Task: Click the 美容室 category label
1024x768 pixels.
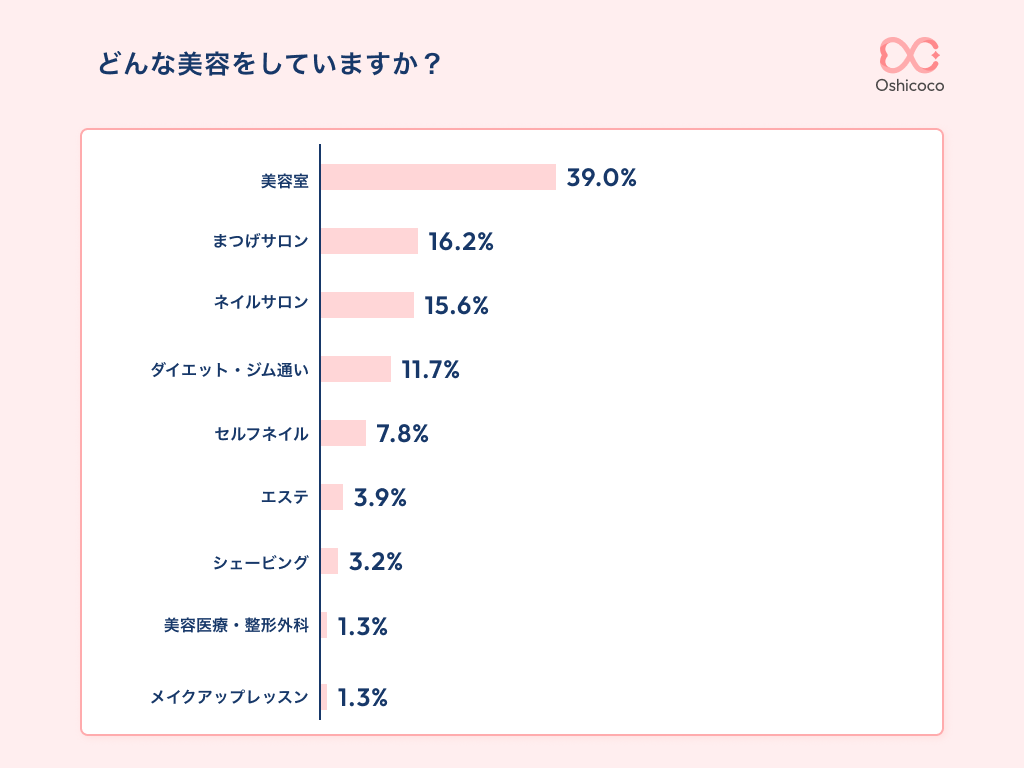Action: (x=285, y=181)
